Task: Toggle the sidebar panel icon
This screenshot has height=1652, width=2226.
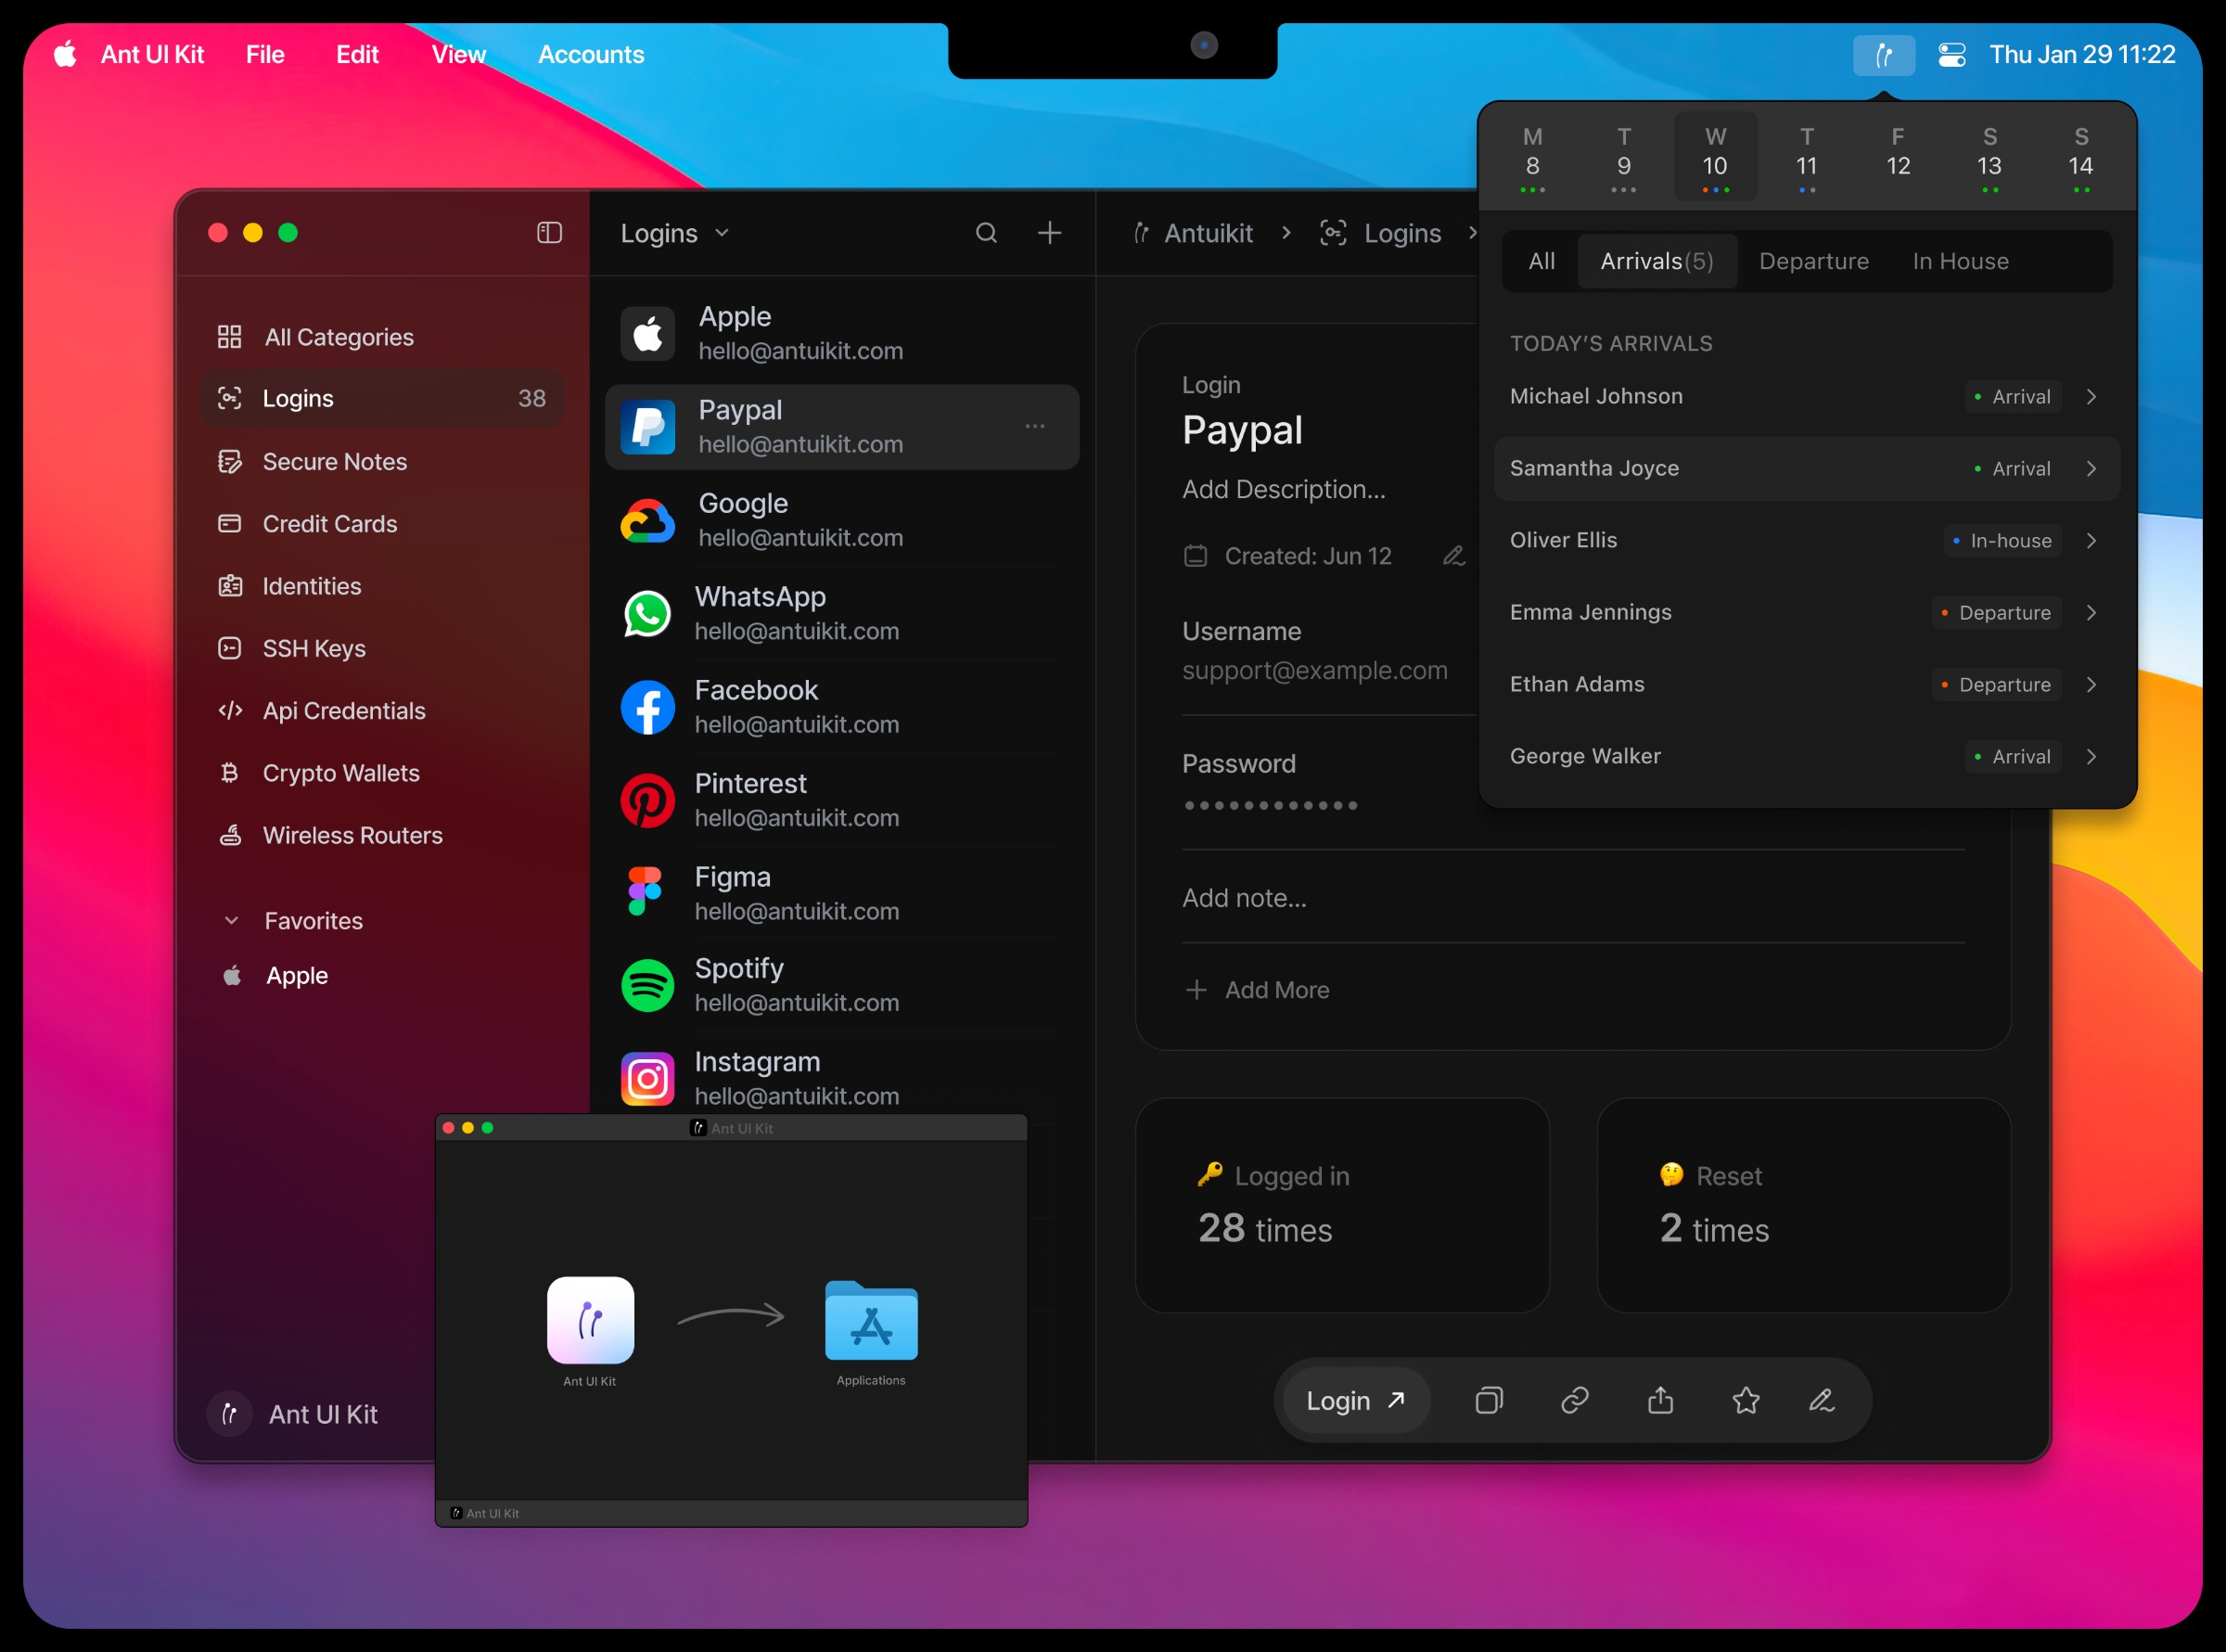Action: (x=549, y=233)
